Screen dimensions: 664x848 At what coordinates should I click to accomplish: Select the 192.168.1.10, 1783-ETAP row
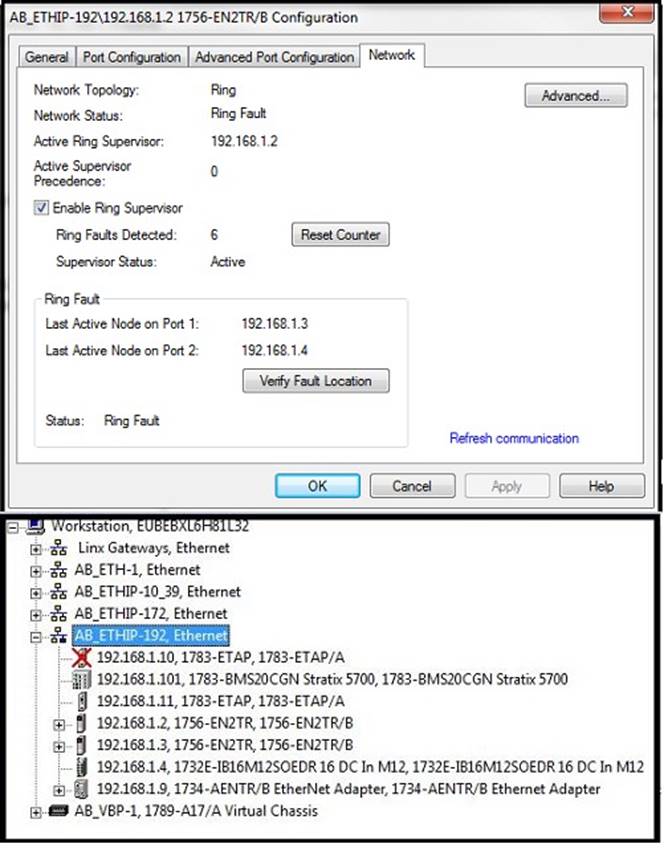pos(221,658)
